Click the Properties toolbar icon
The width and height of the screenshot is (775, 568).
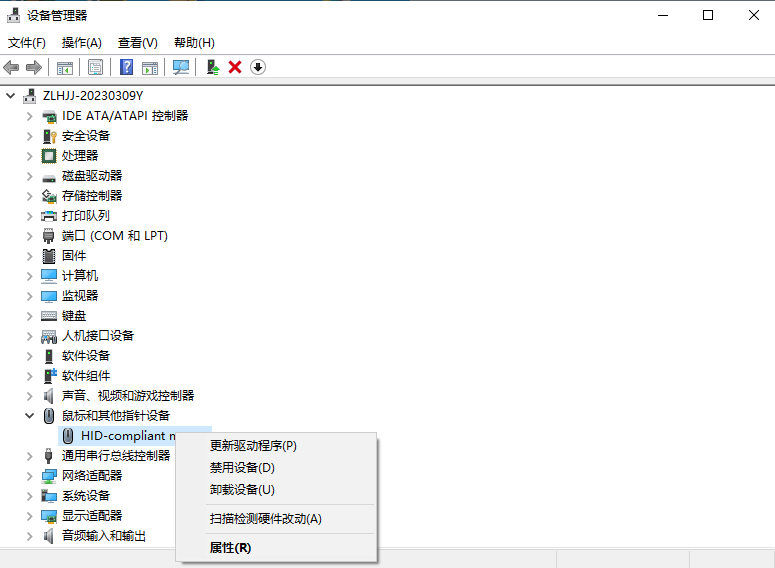[x=95, y=67]
